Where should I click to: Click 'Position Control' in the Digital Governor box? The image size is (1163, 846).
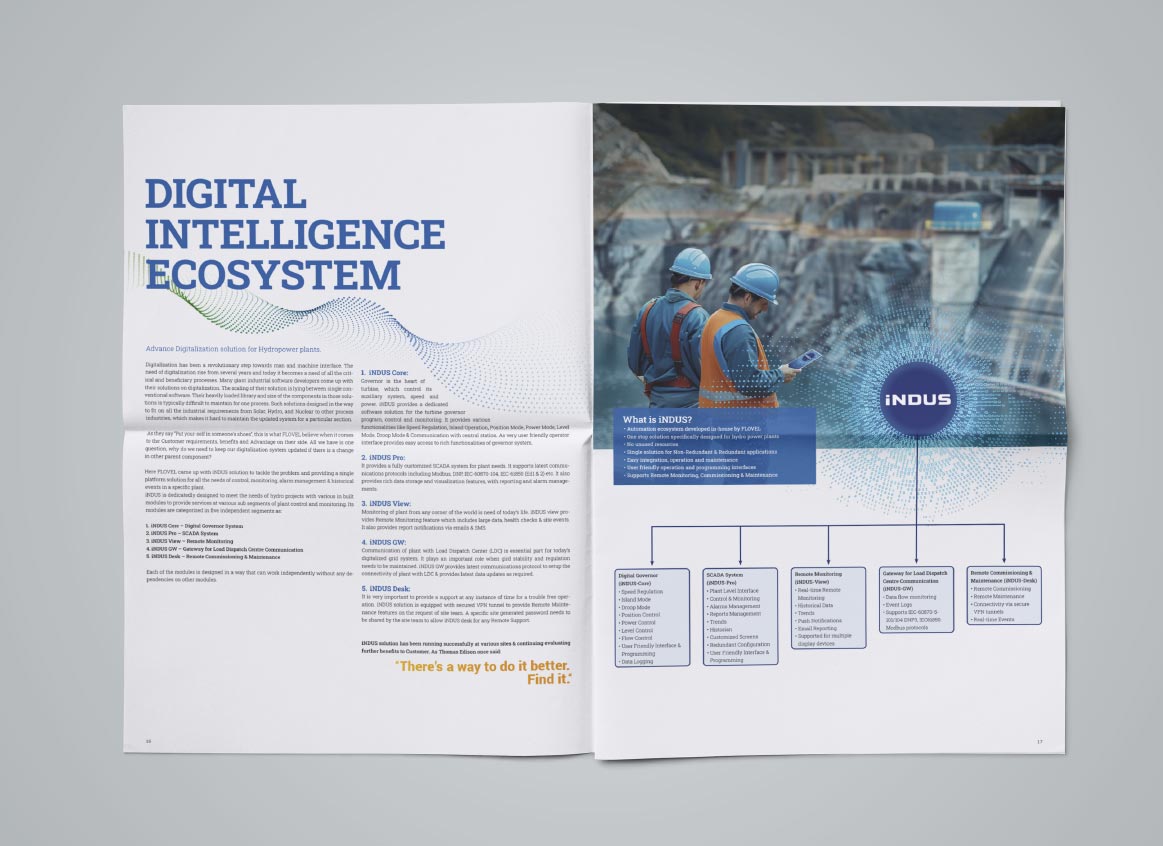pos(639,615)
